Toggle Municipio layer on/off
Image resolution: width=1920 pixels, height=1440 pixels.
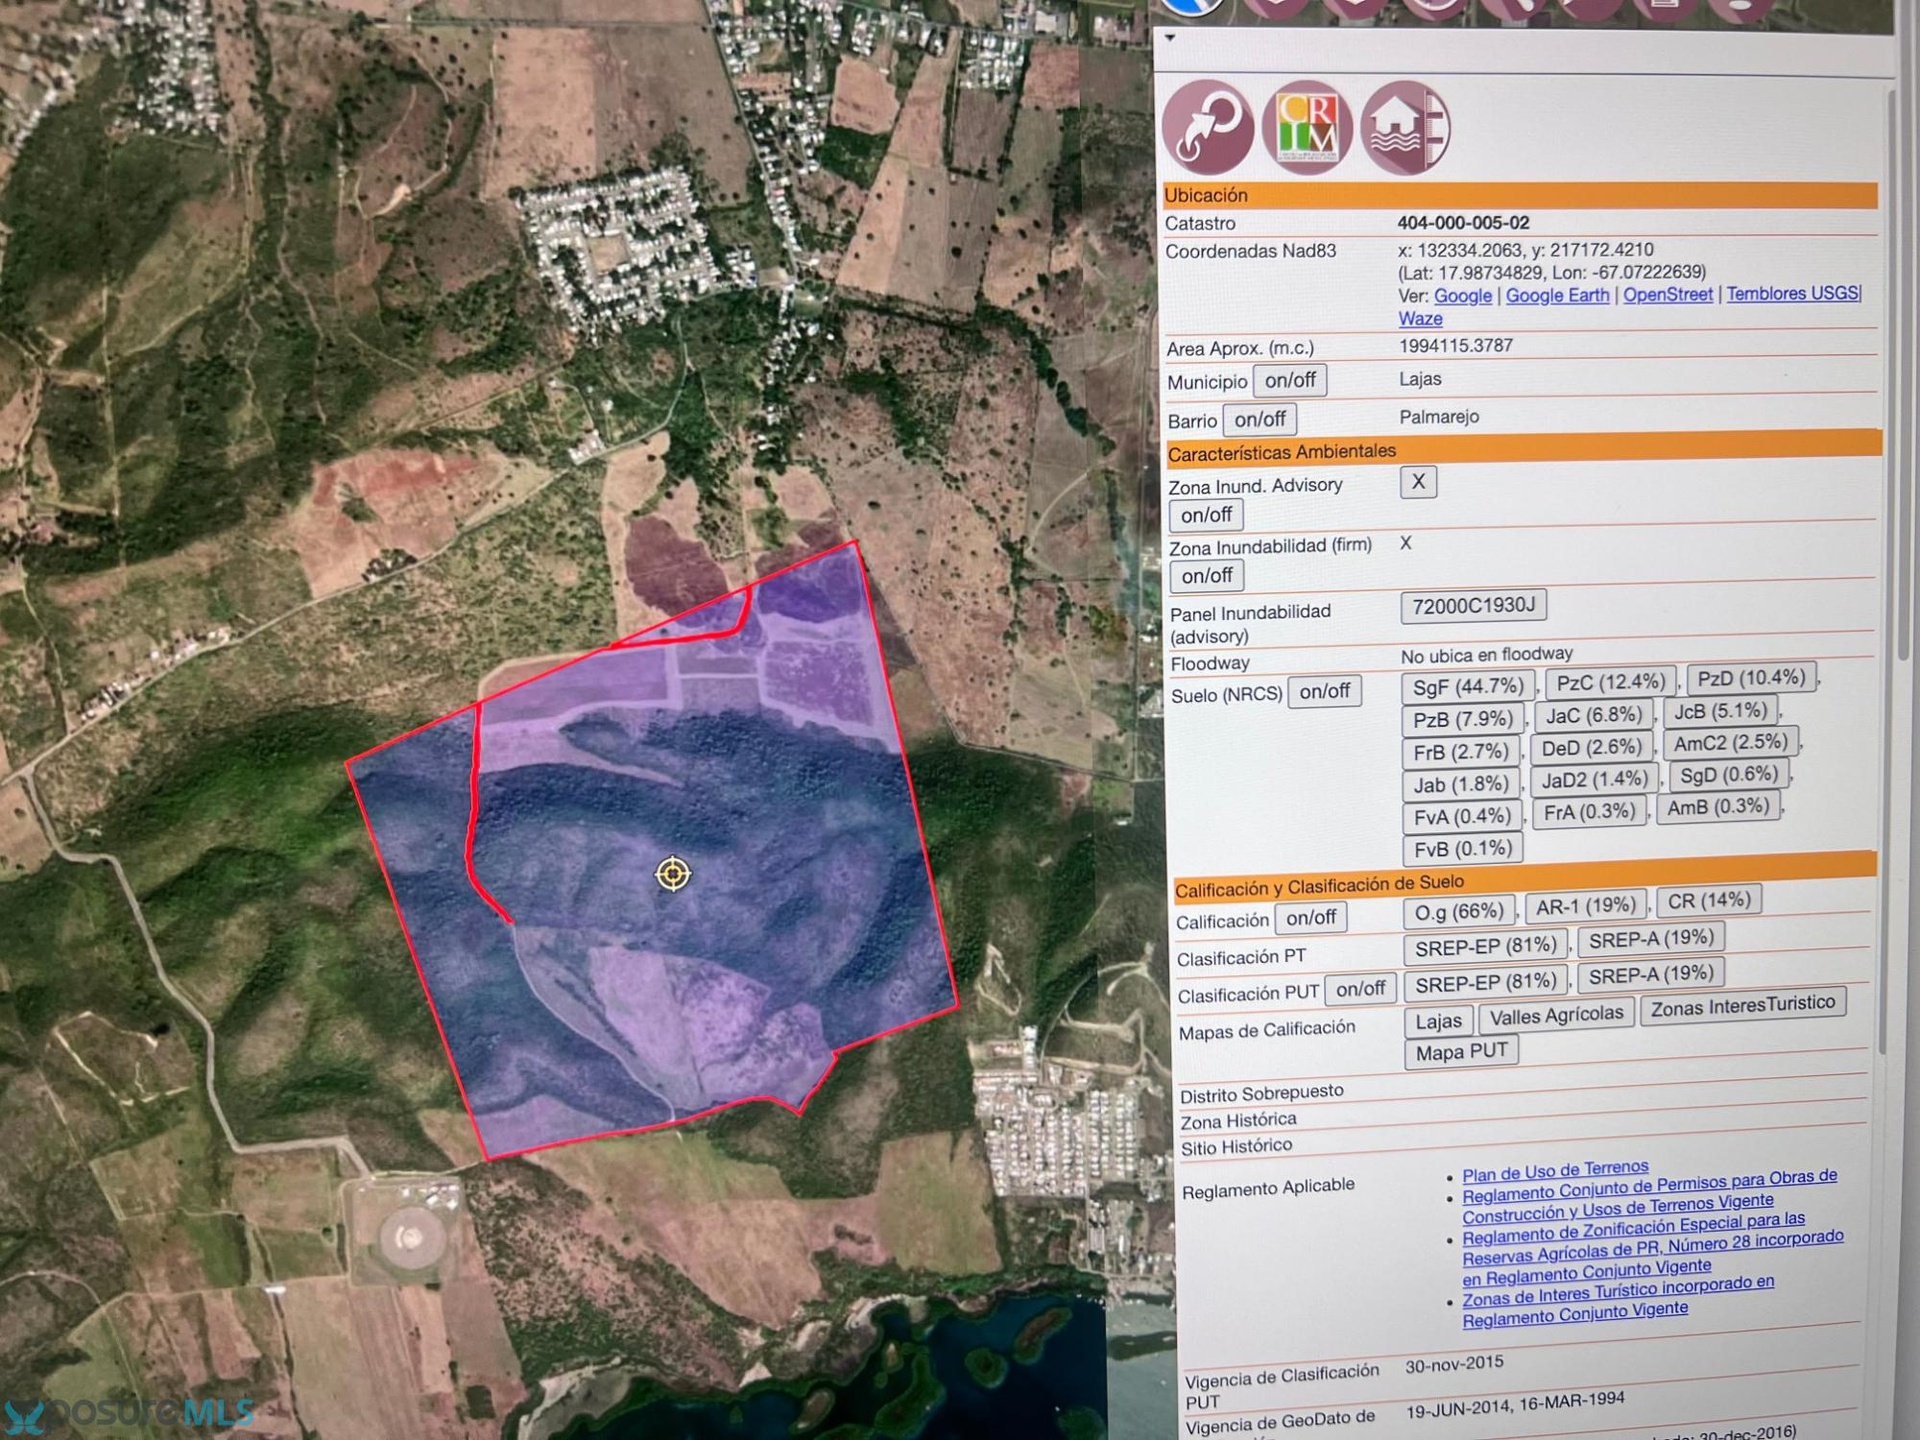(x=1289, y=381)
